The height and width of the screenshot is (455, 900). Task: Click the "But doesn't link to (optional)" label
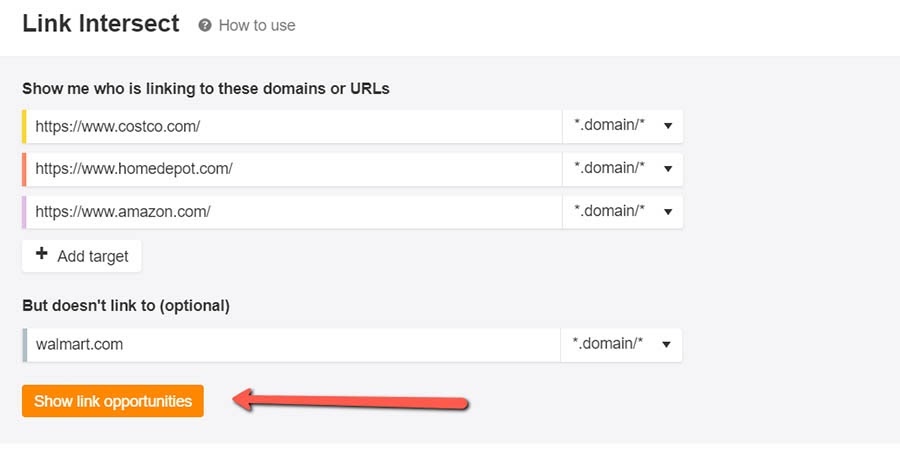point(126,305)
